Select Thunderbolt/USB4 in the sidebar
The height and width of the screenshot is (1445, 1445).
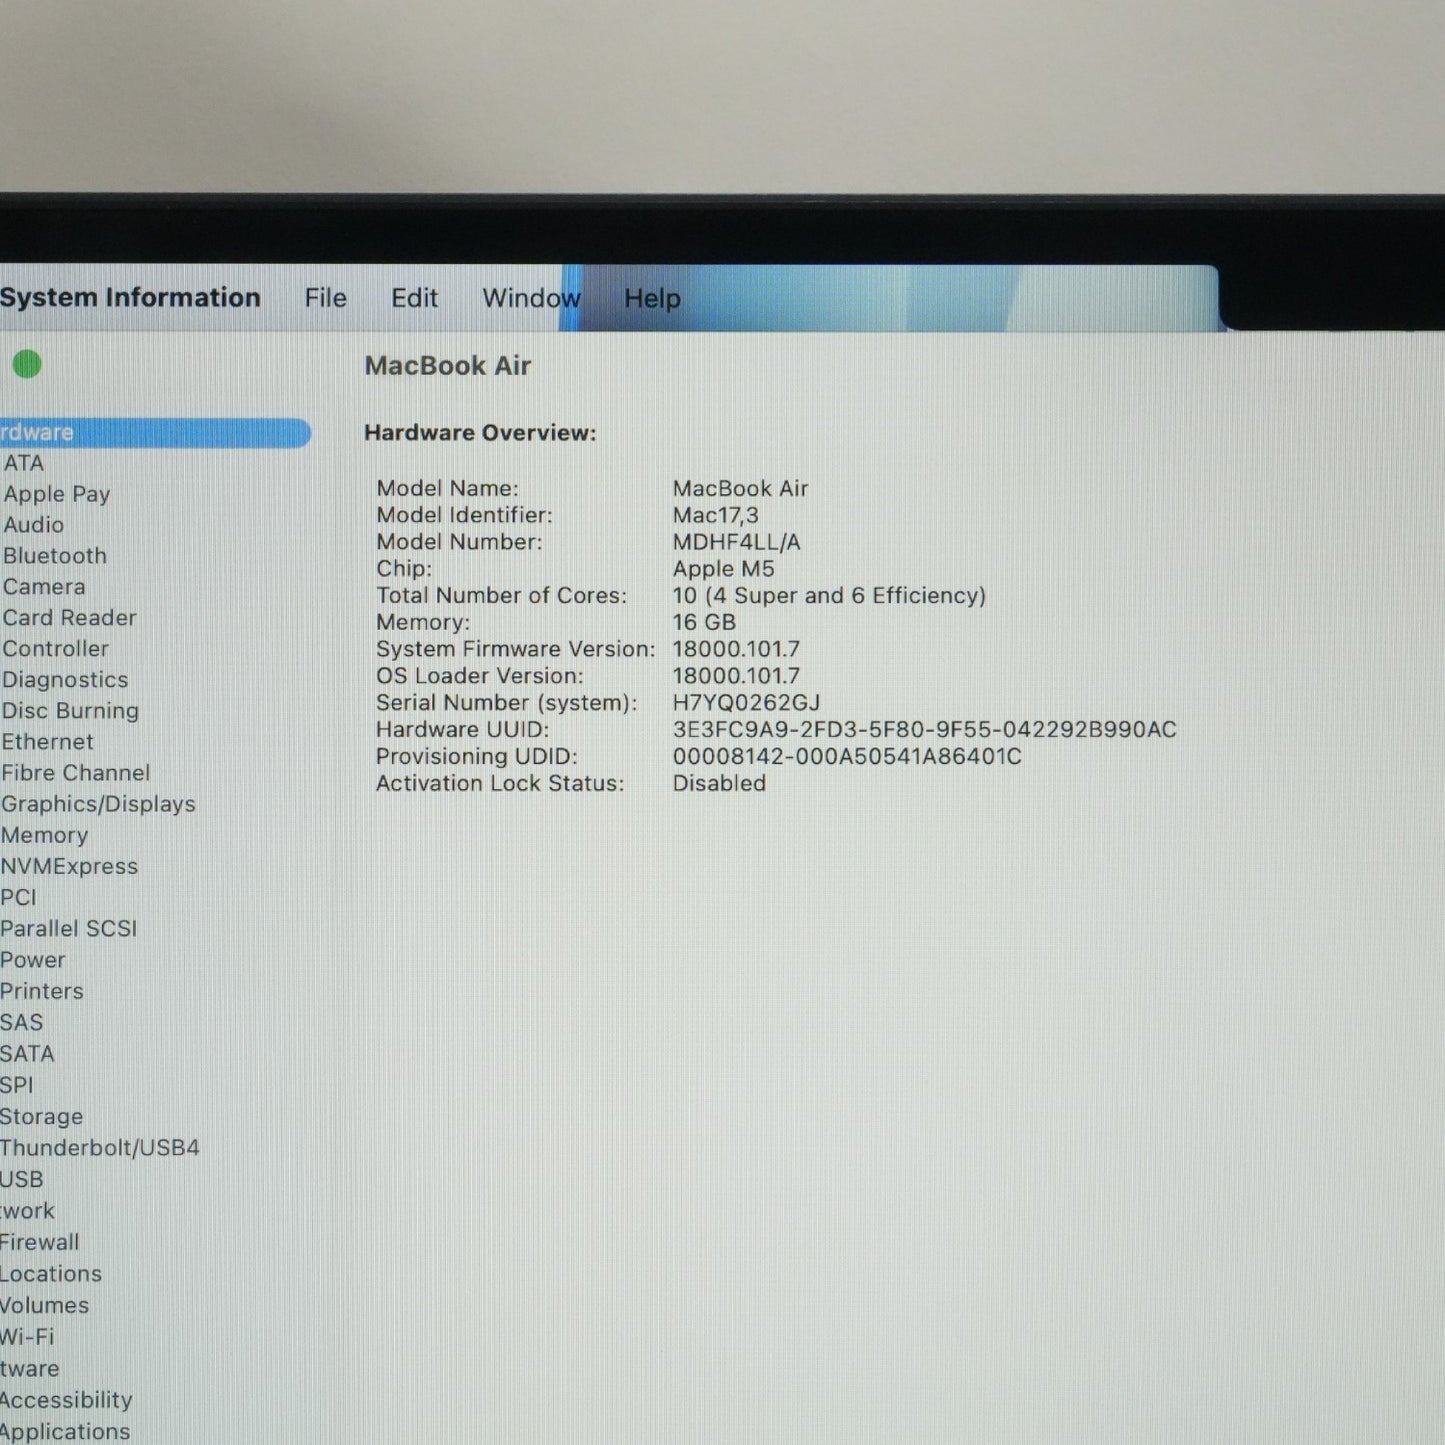point(100,1147)
